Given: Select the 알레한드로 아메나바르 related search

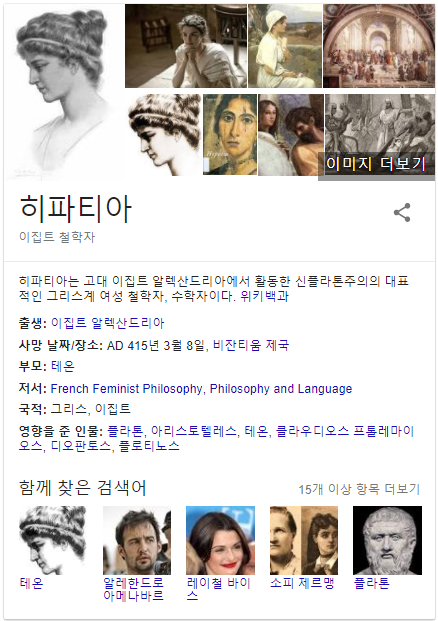Looking at the screenshot, I should pyautogui.click(x=133, y=589).
